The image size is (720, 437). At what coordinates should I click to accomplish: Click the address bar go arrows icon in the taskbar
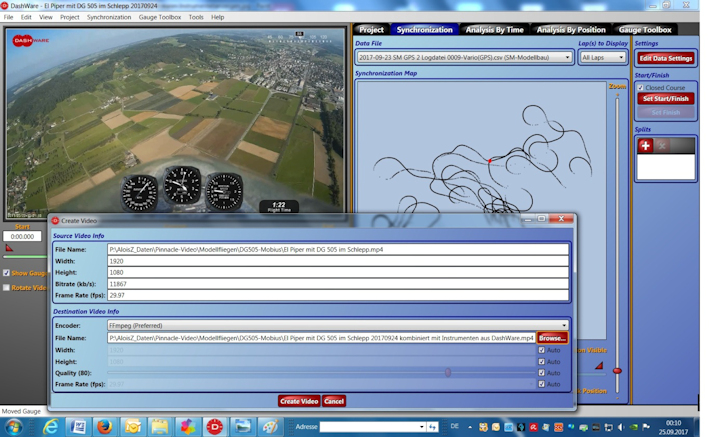(x=433, y=427)
